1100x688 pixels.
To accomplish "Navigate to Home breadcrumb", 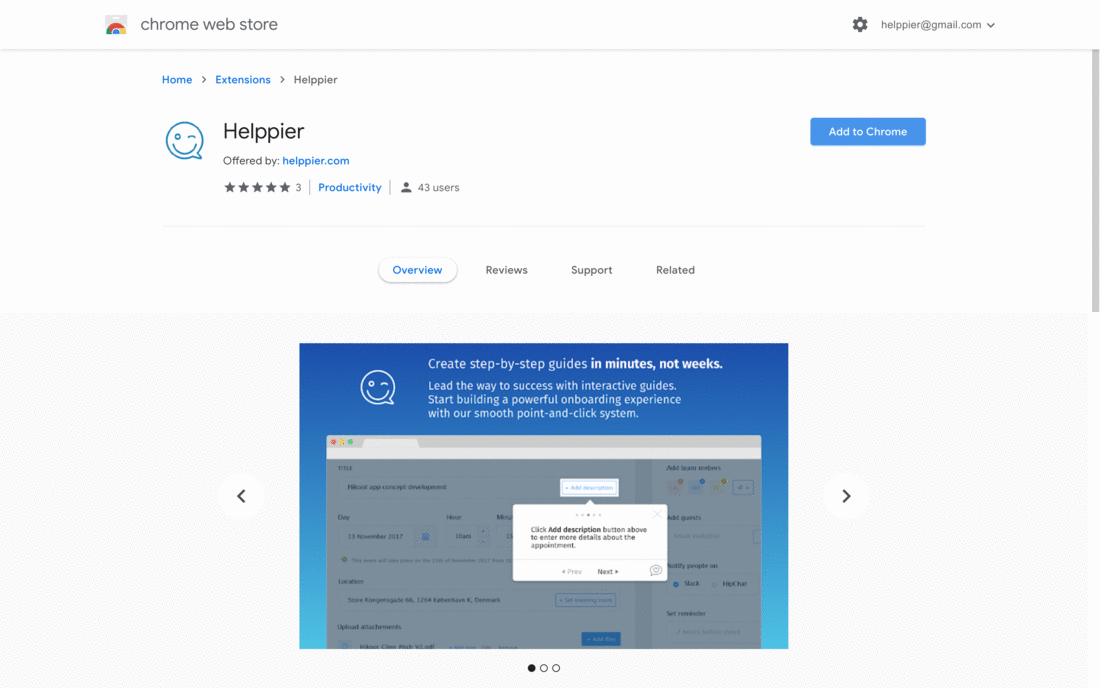I will click(x=177, y=80).
